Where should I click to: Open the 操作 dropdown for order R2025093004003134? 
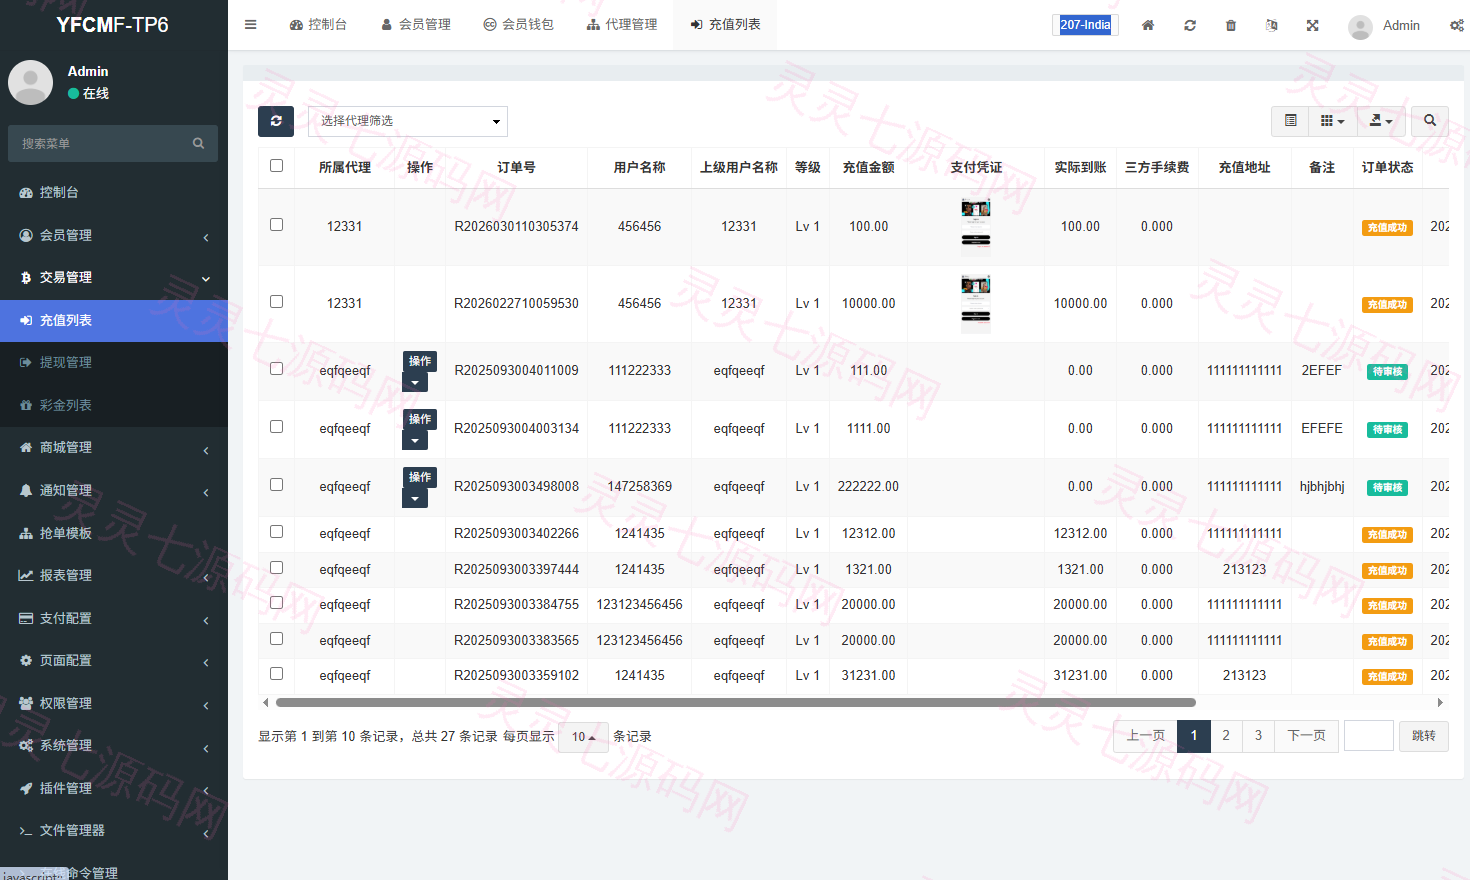(415, 441)
